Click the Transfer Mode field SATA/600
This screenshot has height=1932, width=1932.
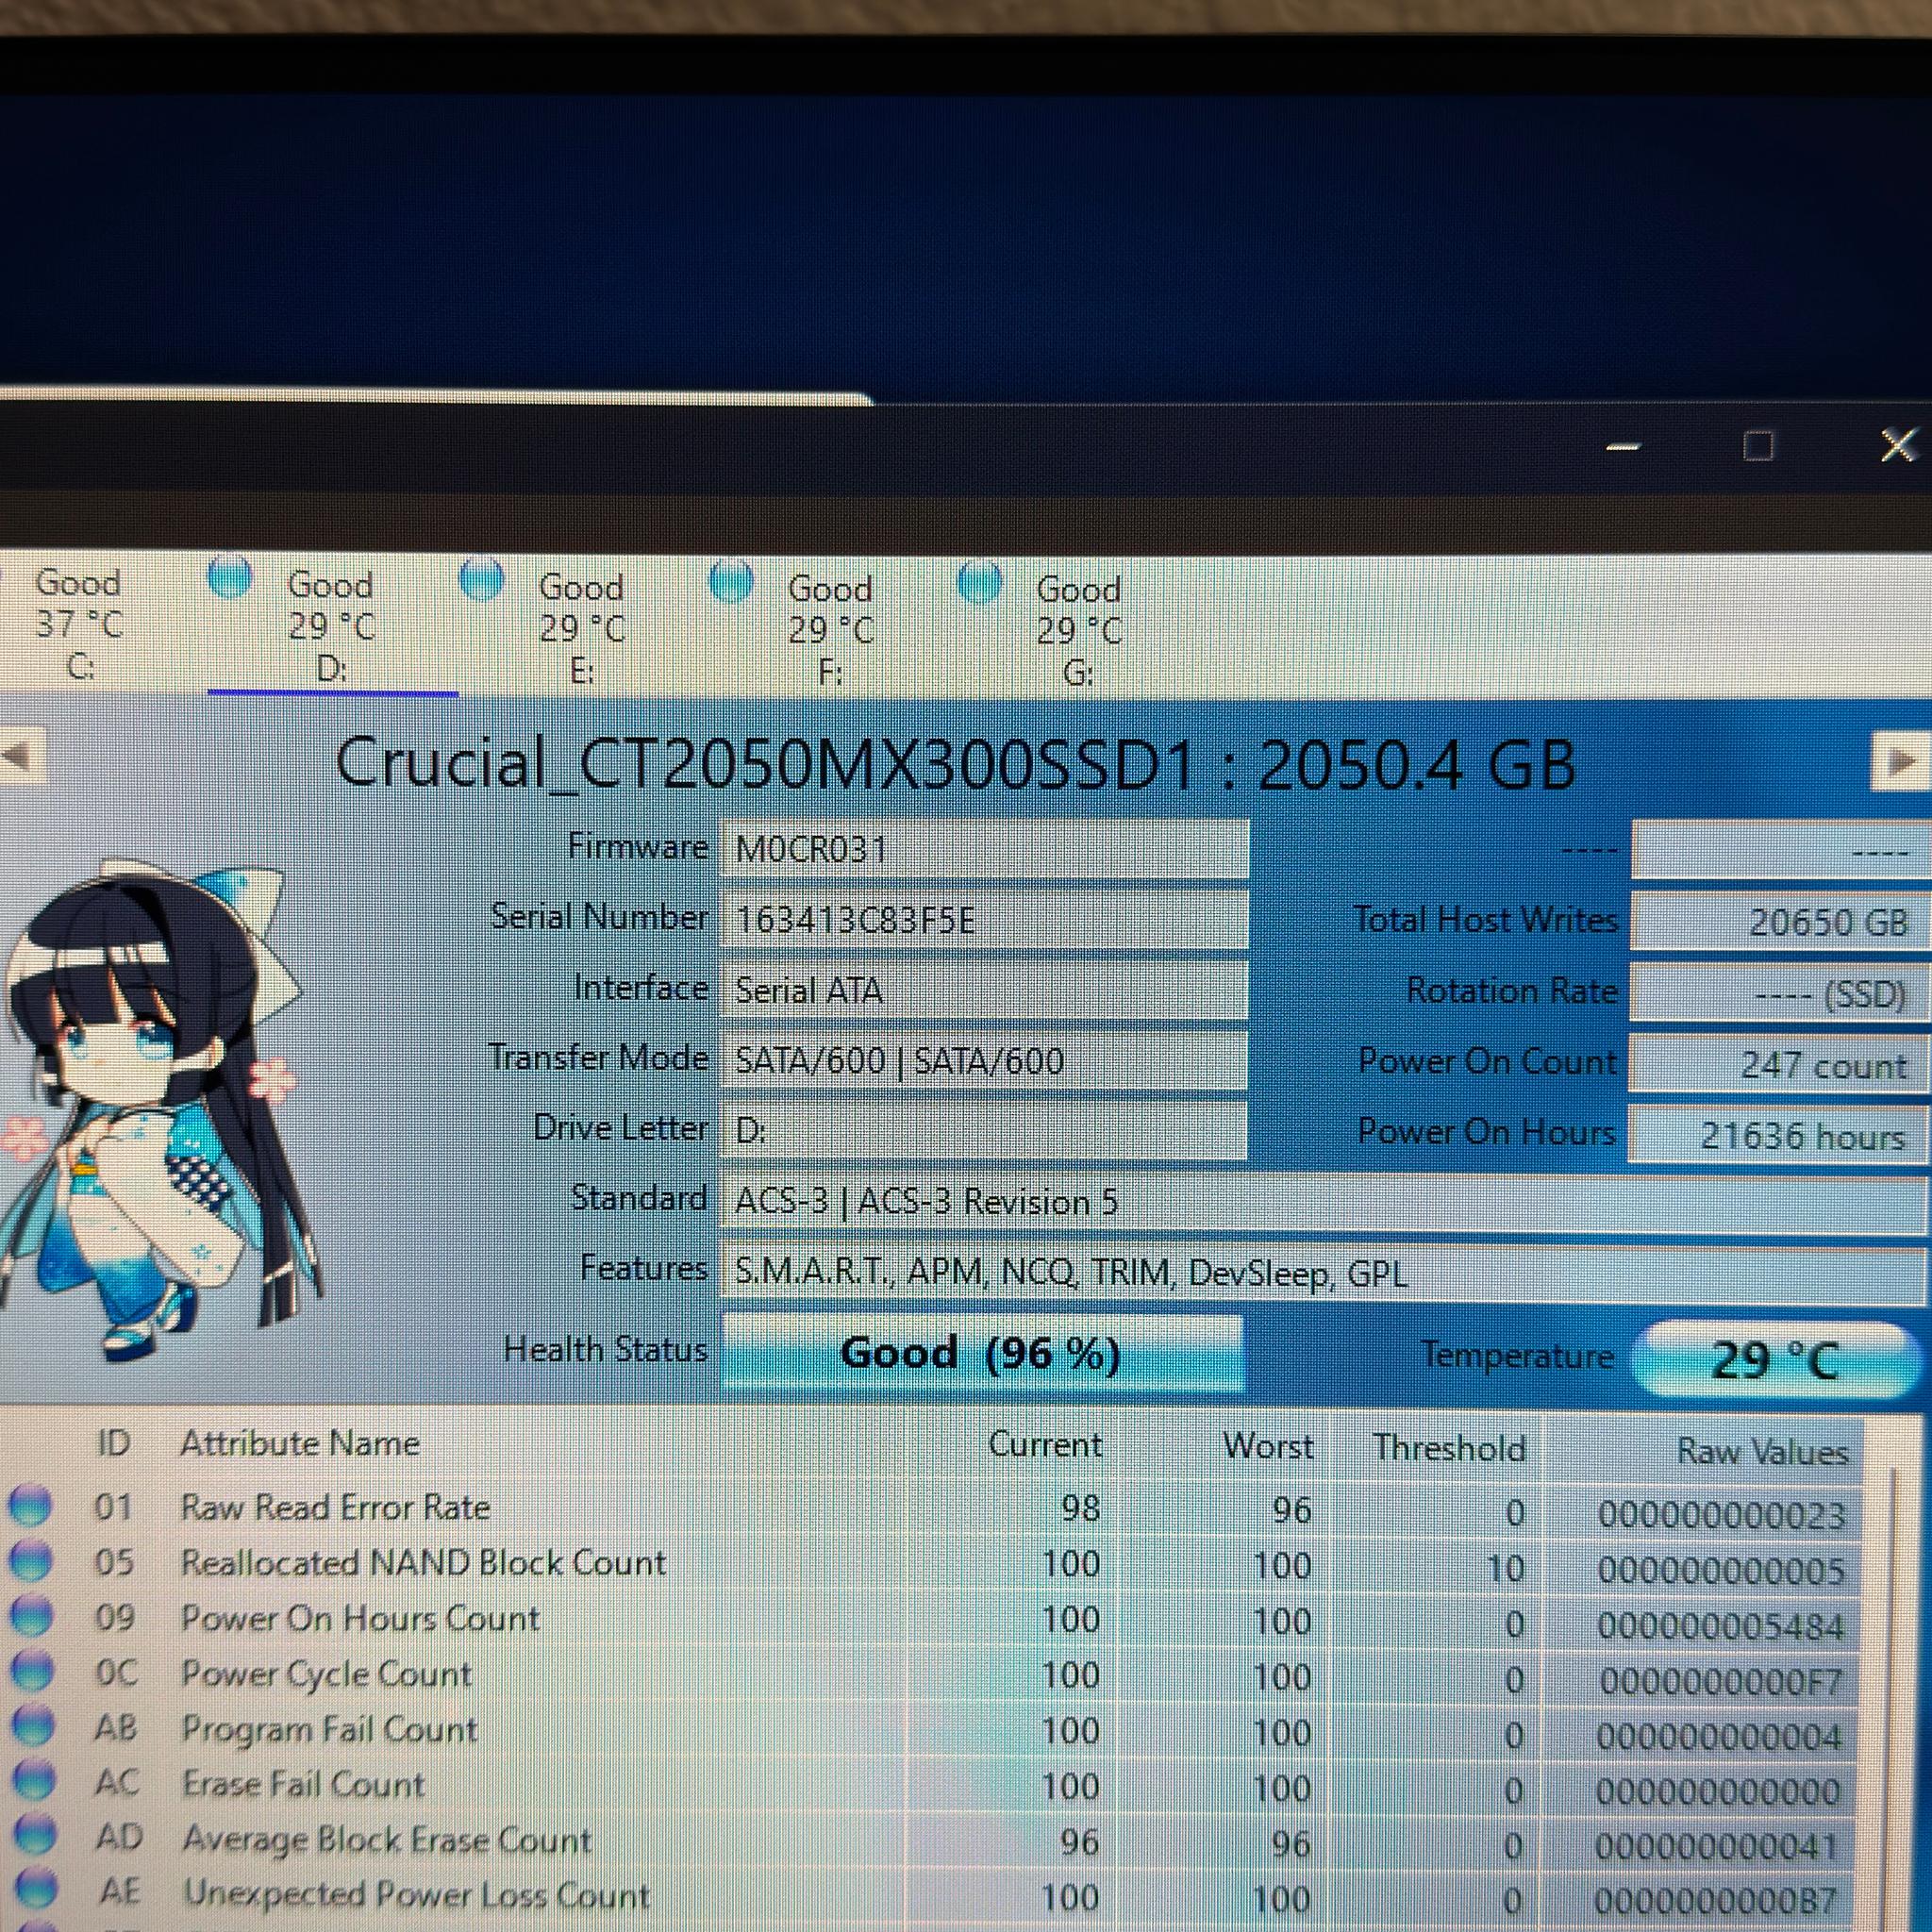(984, 1060)
